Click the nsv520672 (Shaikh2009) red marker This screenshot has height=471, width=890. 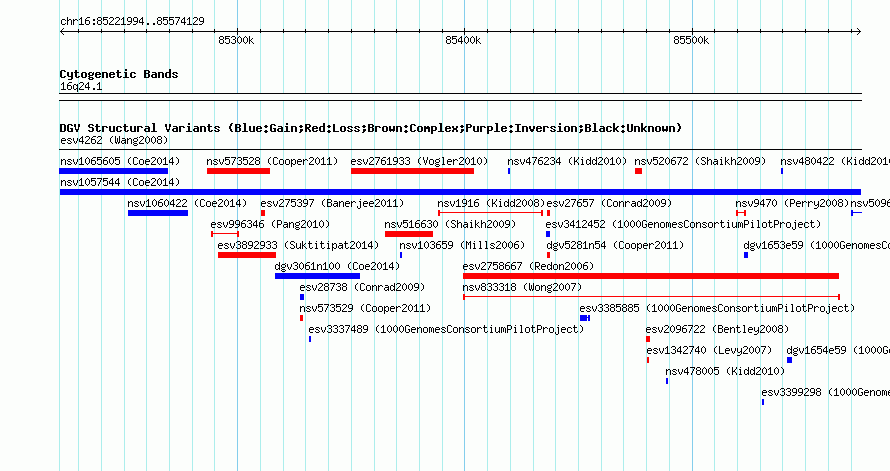(639, 171)
